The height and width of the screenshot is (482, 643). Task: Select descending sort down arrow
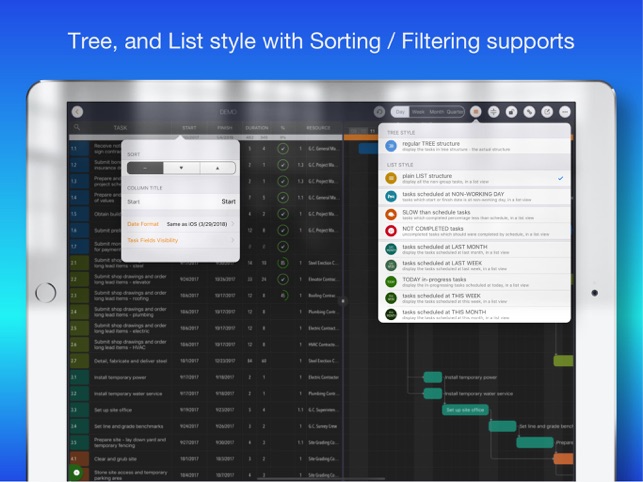pyautogui.click(x=181, y=168)
